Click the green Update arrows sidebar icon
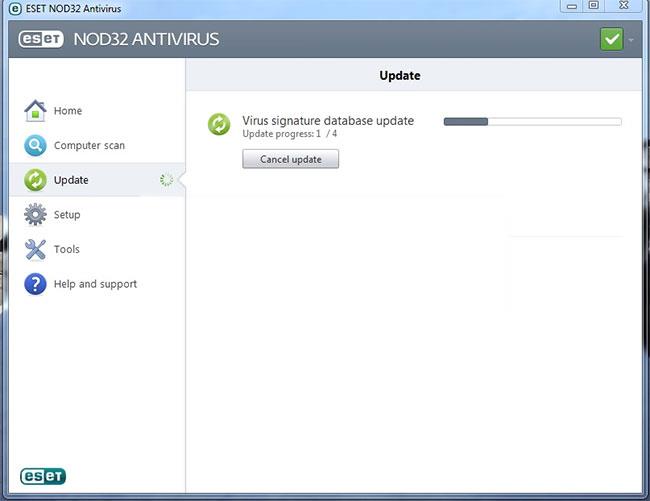Image resolution: width=650 pixels, height=501 pixels. pos(35,180)
